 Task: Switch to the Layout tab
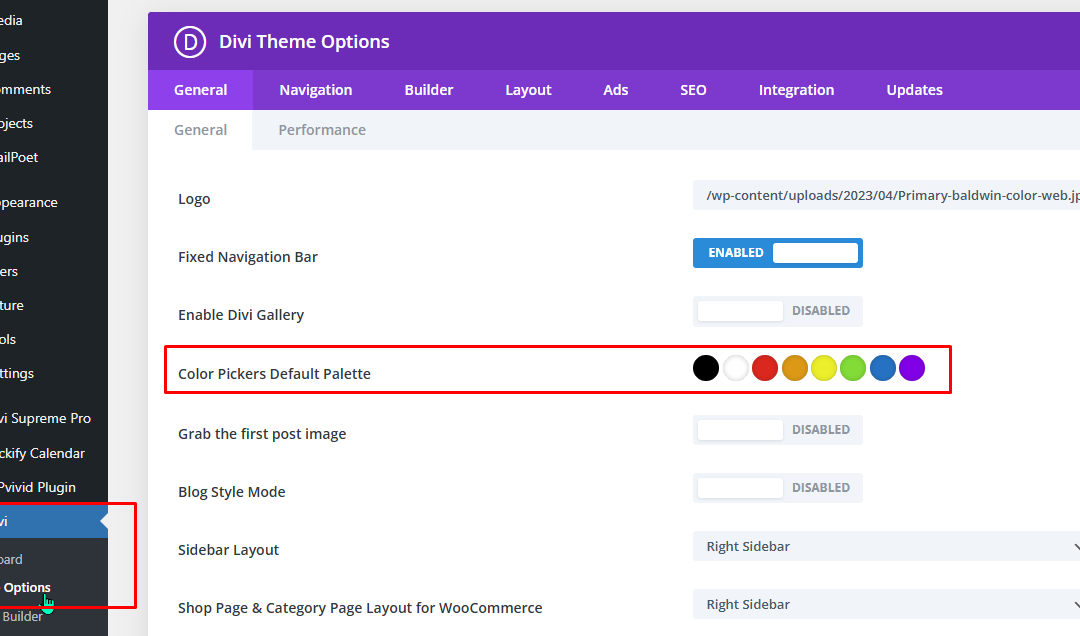[528, 90]
